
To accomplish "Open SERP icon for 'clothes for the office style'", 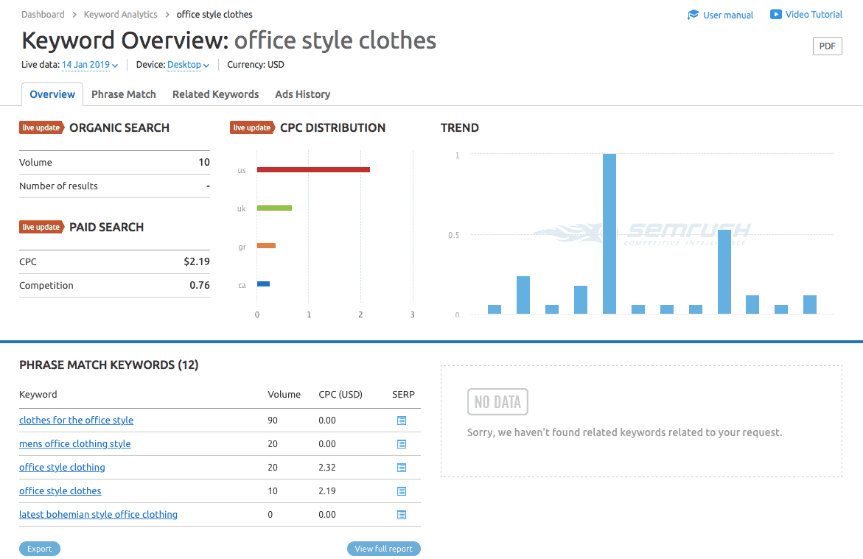I will click(402, 421).
